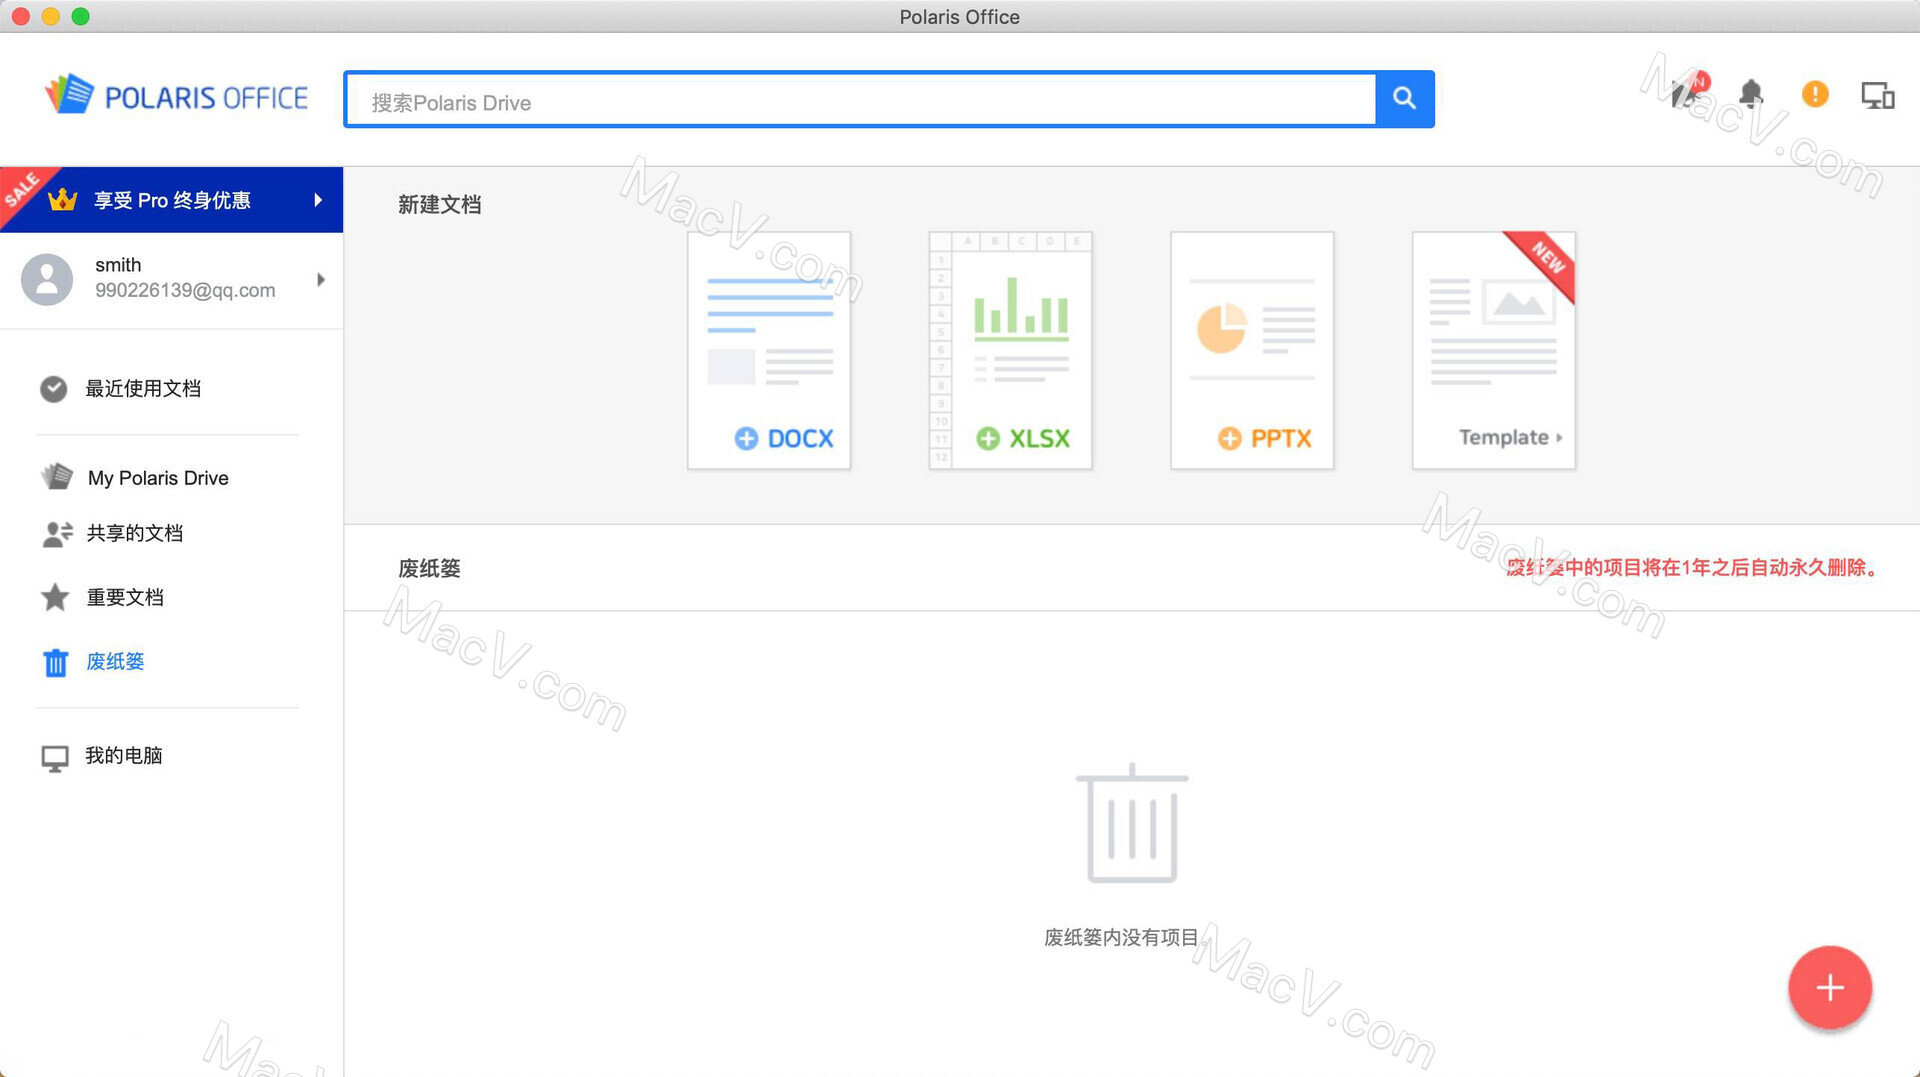
Task: Create a new XLSX spreadsheet
Action: point(1010,350)
